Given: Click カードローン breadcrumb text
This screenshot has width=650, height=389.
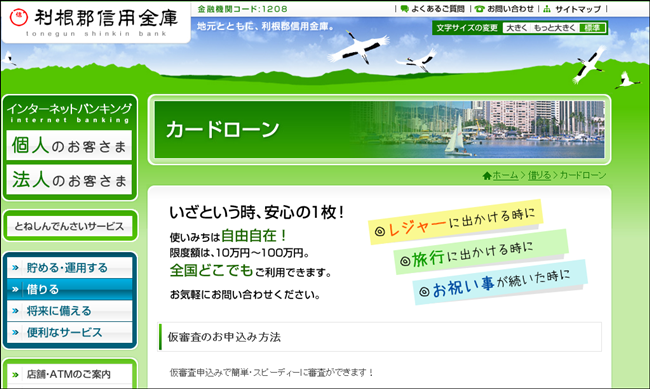Looking at the screenshot, I should pyautogui.click(x=583, y=175).
